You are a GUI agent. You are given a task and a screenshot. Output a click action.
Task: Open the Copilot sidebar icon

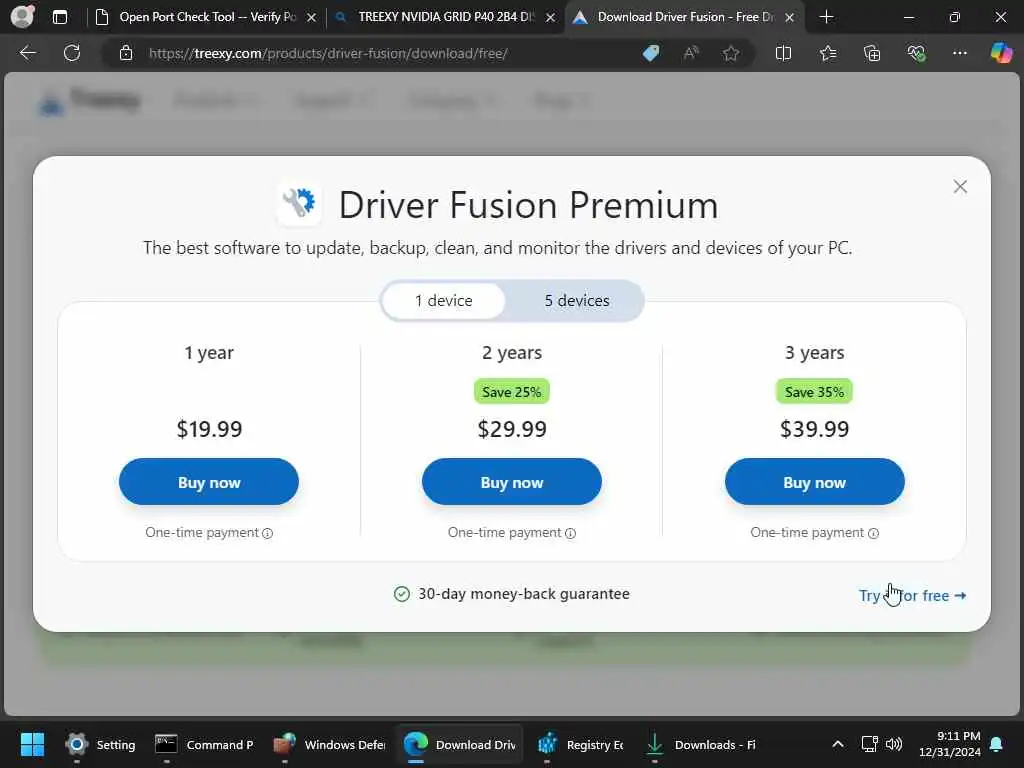click(x=1001, y=53)
